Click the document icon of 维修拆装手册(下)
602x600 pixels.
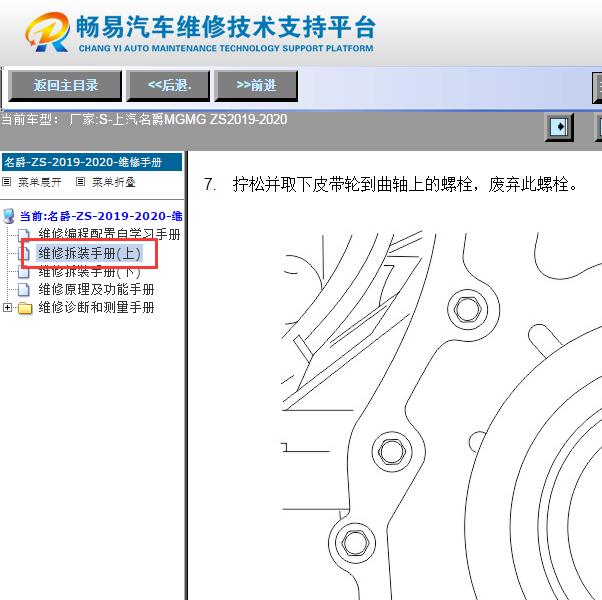[x=24, y=272]
